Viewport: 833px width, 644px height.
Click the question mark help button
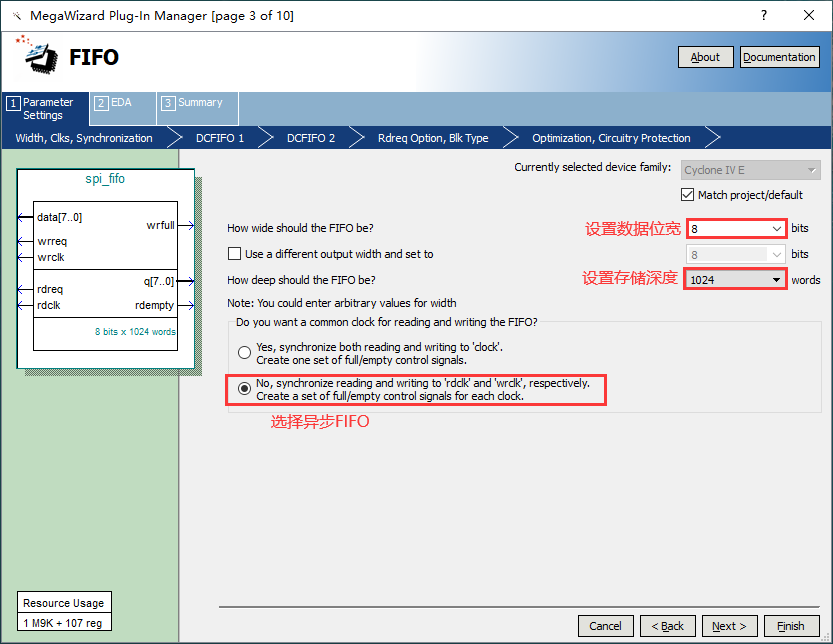click(x=764, y=15)
